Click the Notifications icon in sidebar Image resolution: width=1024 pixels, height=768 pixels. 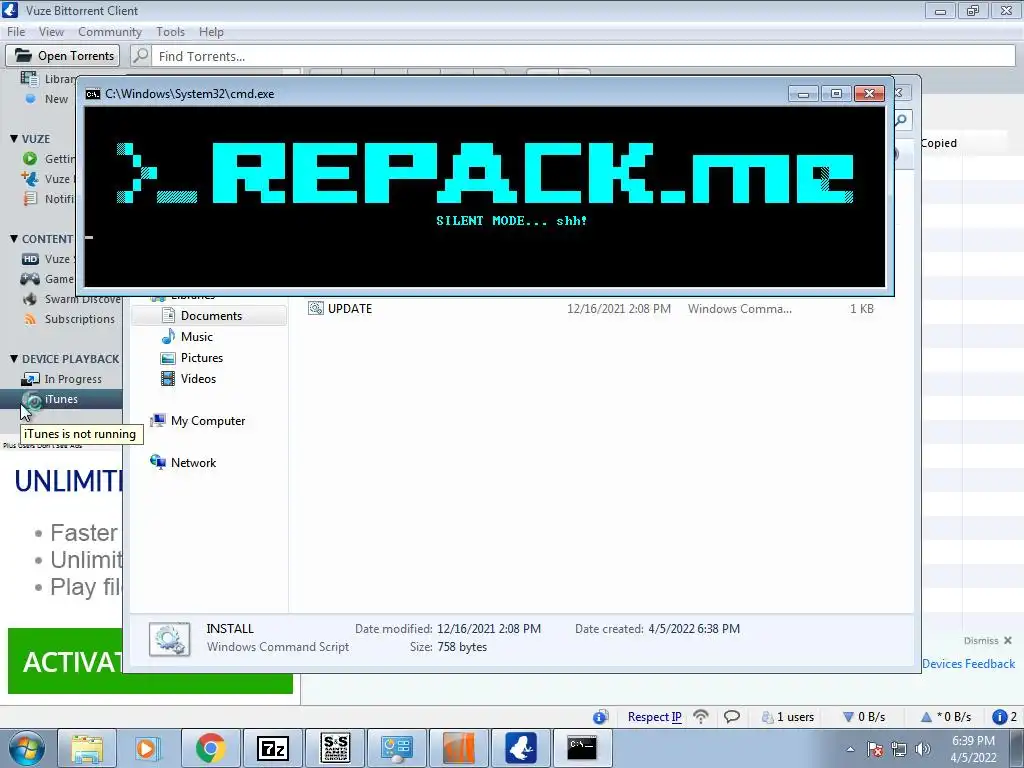(x=30, y=199)
